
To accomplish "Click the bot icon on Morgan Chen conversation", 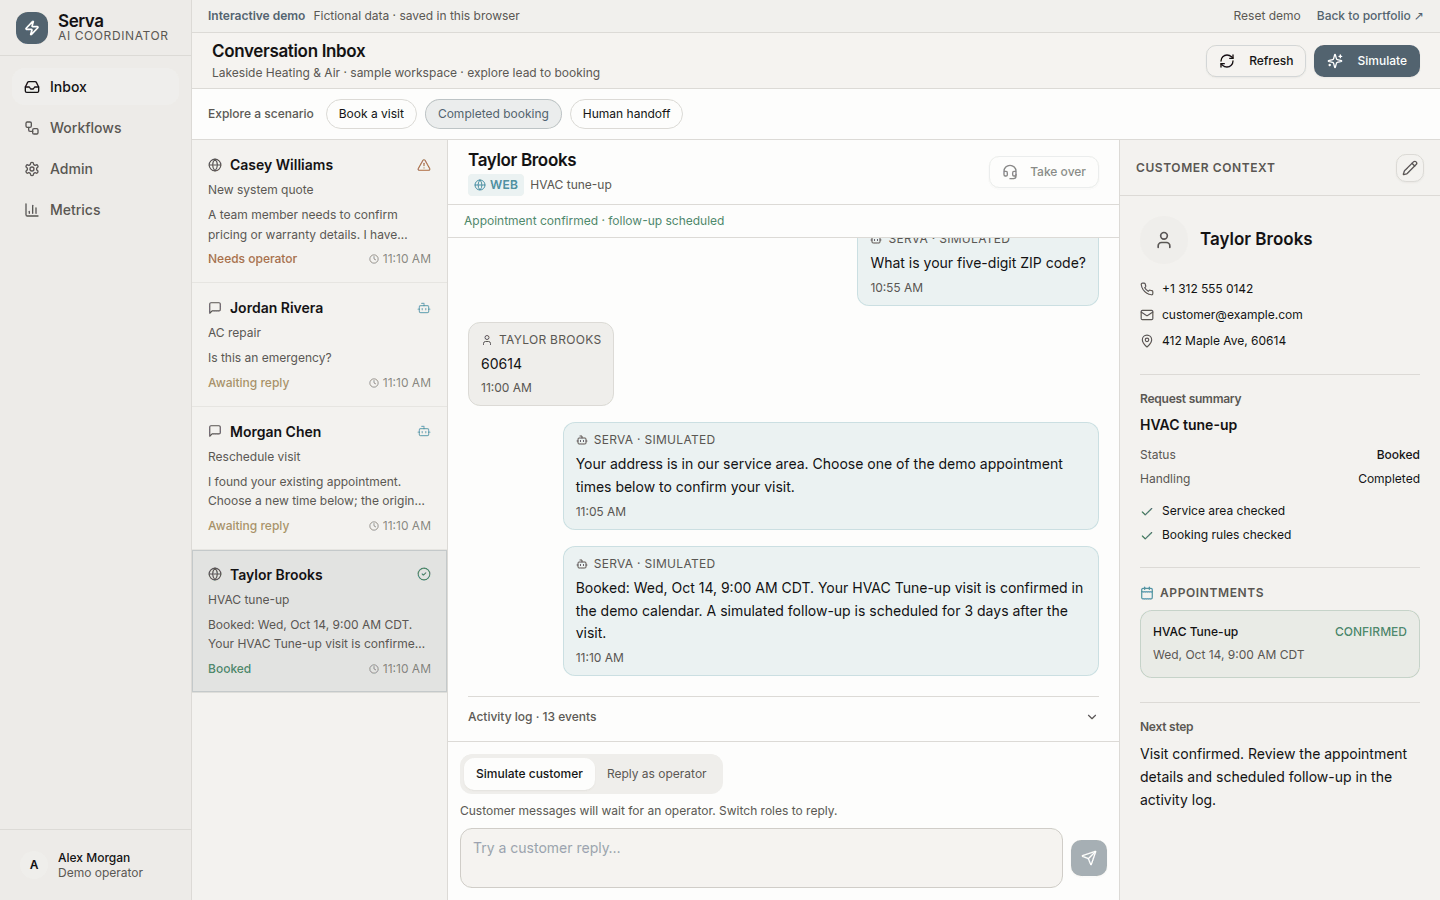I will [424, 432].
